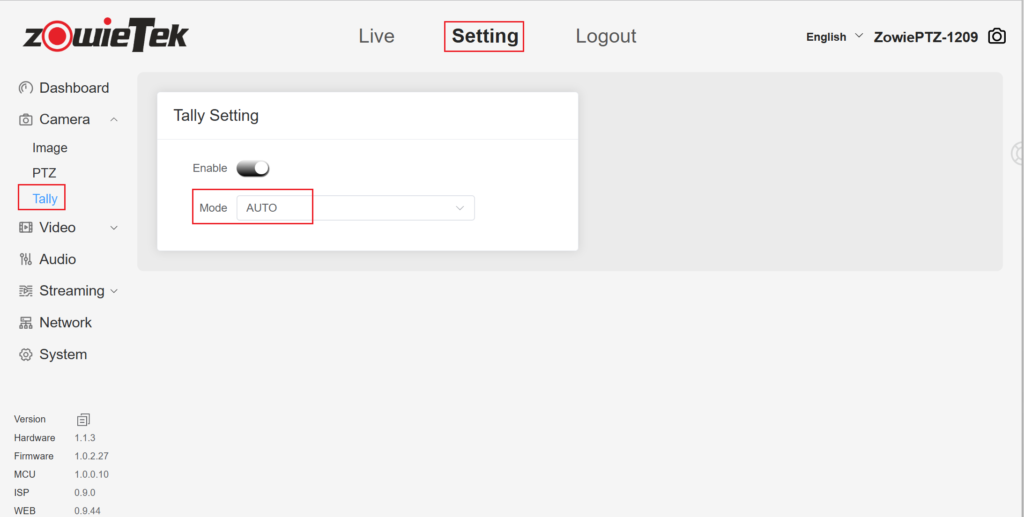
Task: Click the Logout link
Action: pos(605,36)
